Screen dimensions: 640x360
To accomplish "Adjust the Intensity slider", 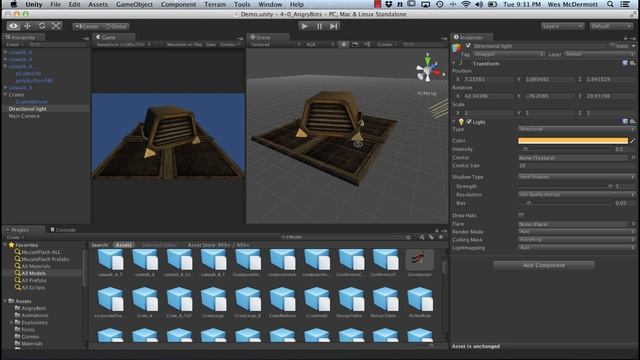I will pos(566,149).
